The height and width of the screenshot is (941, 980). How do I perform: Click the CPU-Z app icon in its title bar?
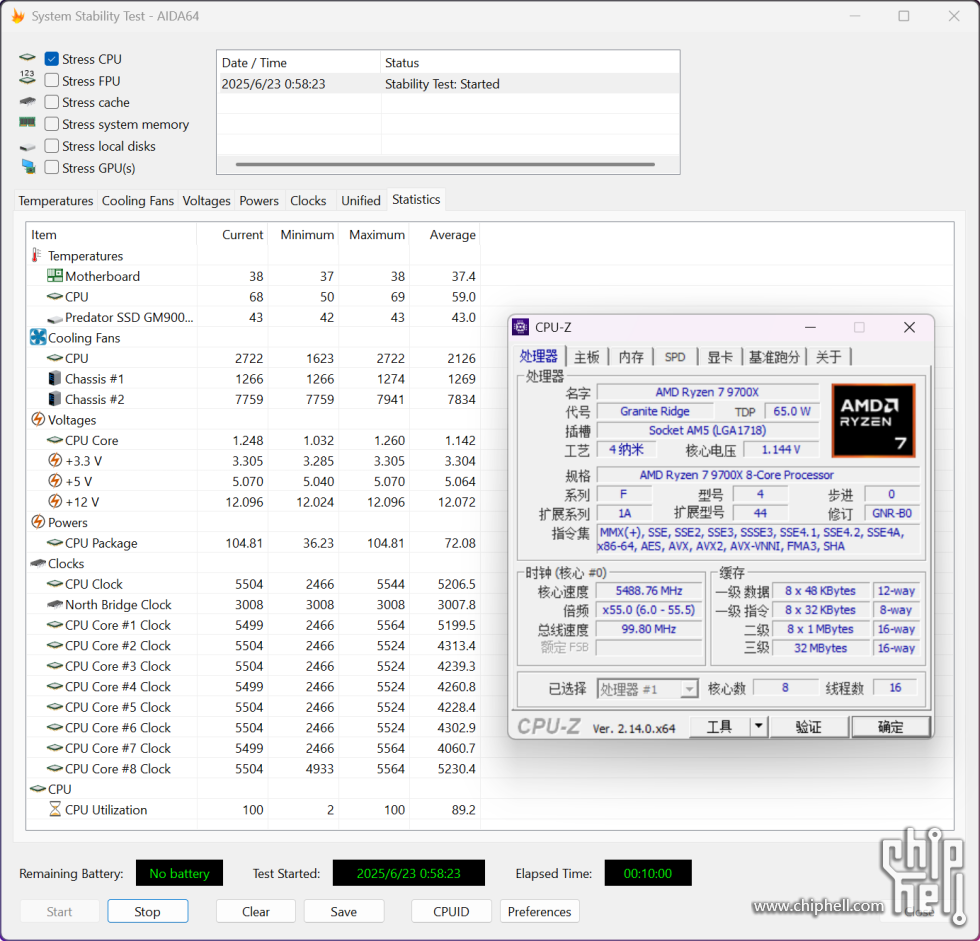(x=520, y=327)
